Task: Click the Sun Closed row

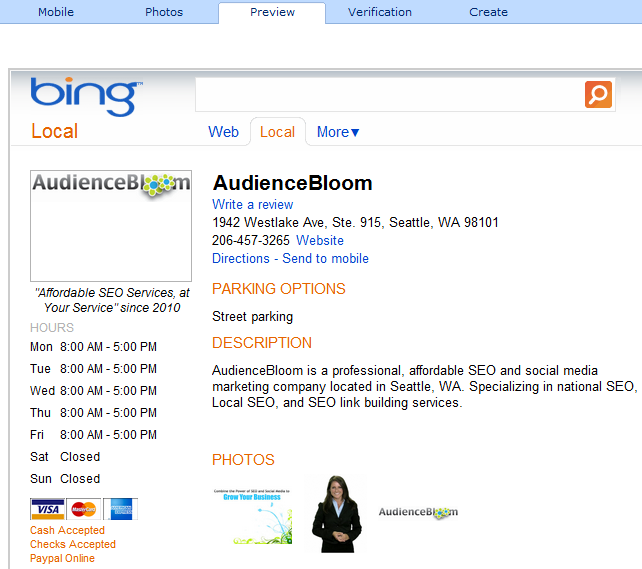Action: (65, 479)
